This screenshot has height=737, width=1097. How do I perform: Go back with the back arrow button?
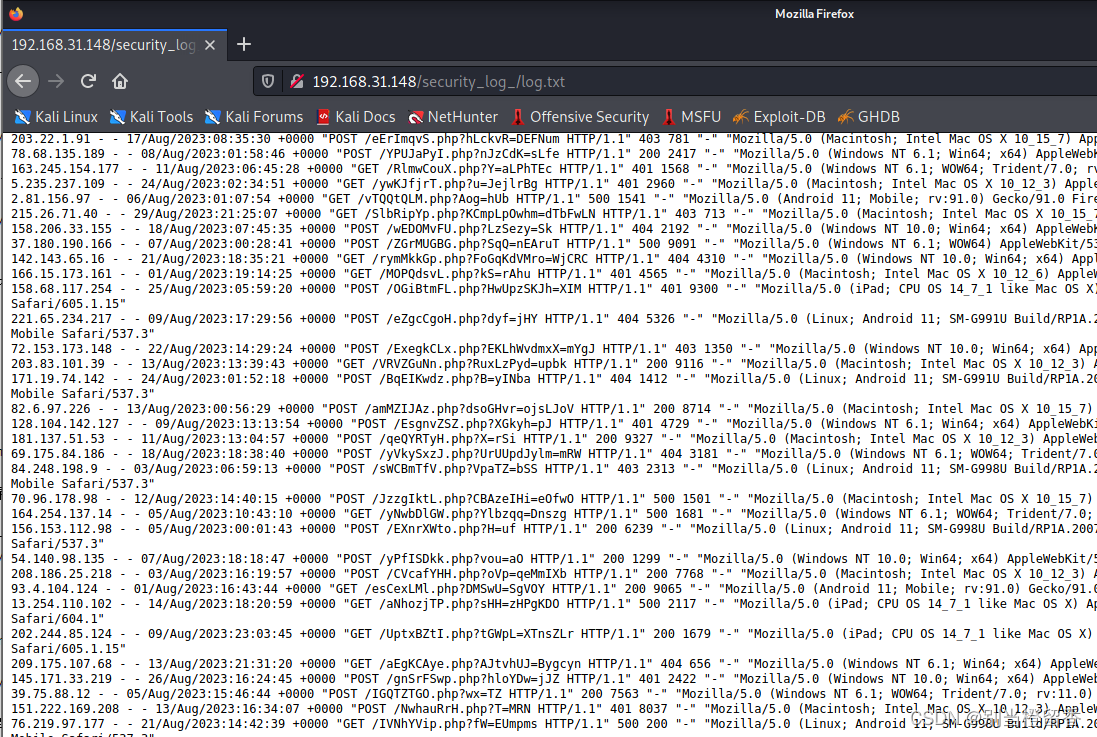[x=23, y=81]
